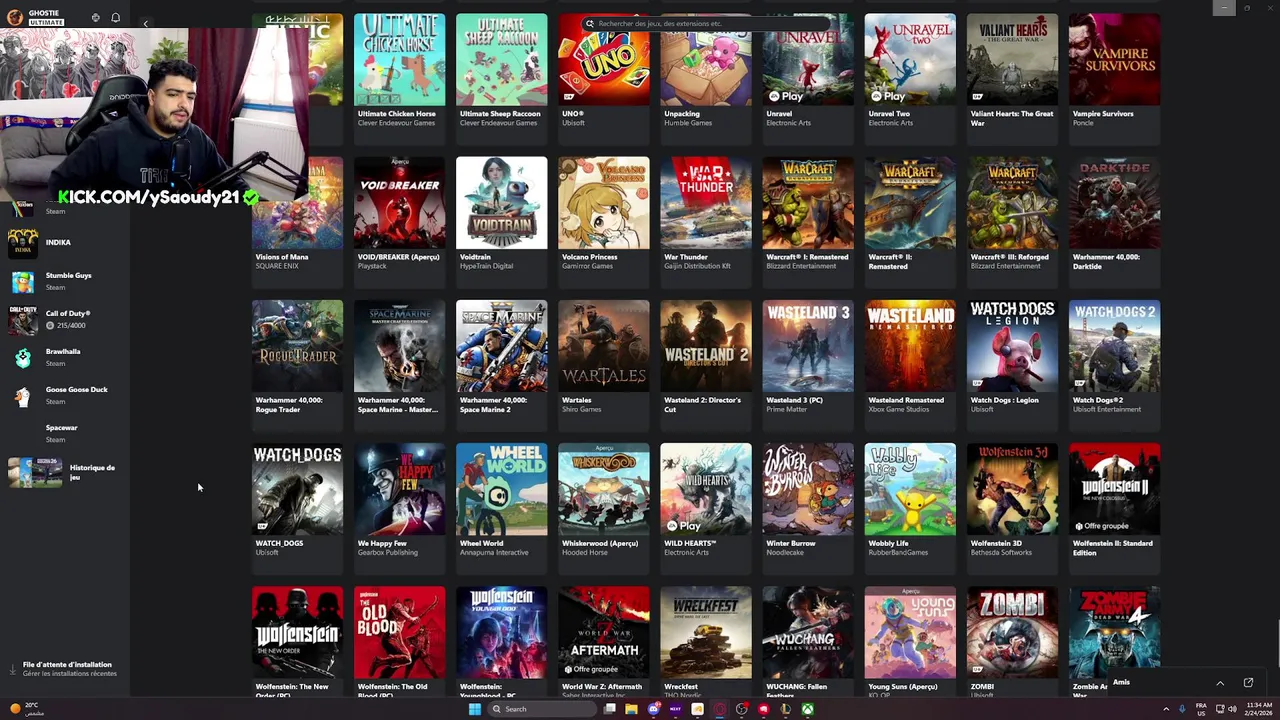Open the Windows Start menu

click(475, 709)
